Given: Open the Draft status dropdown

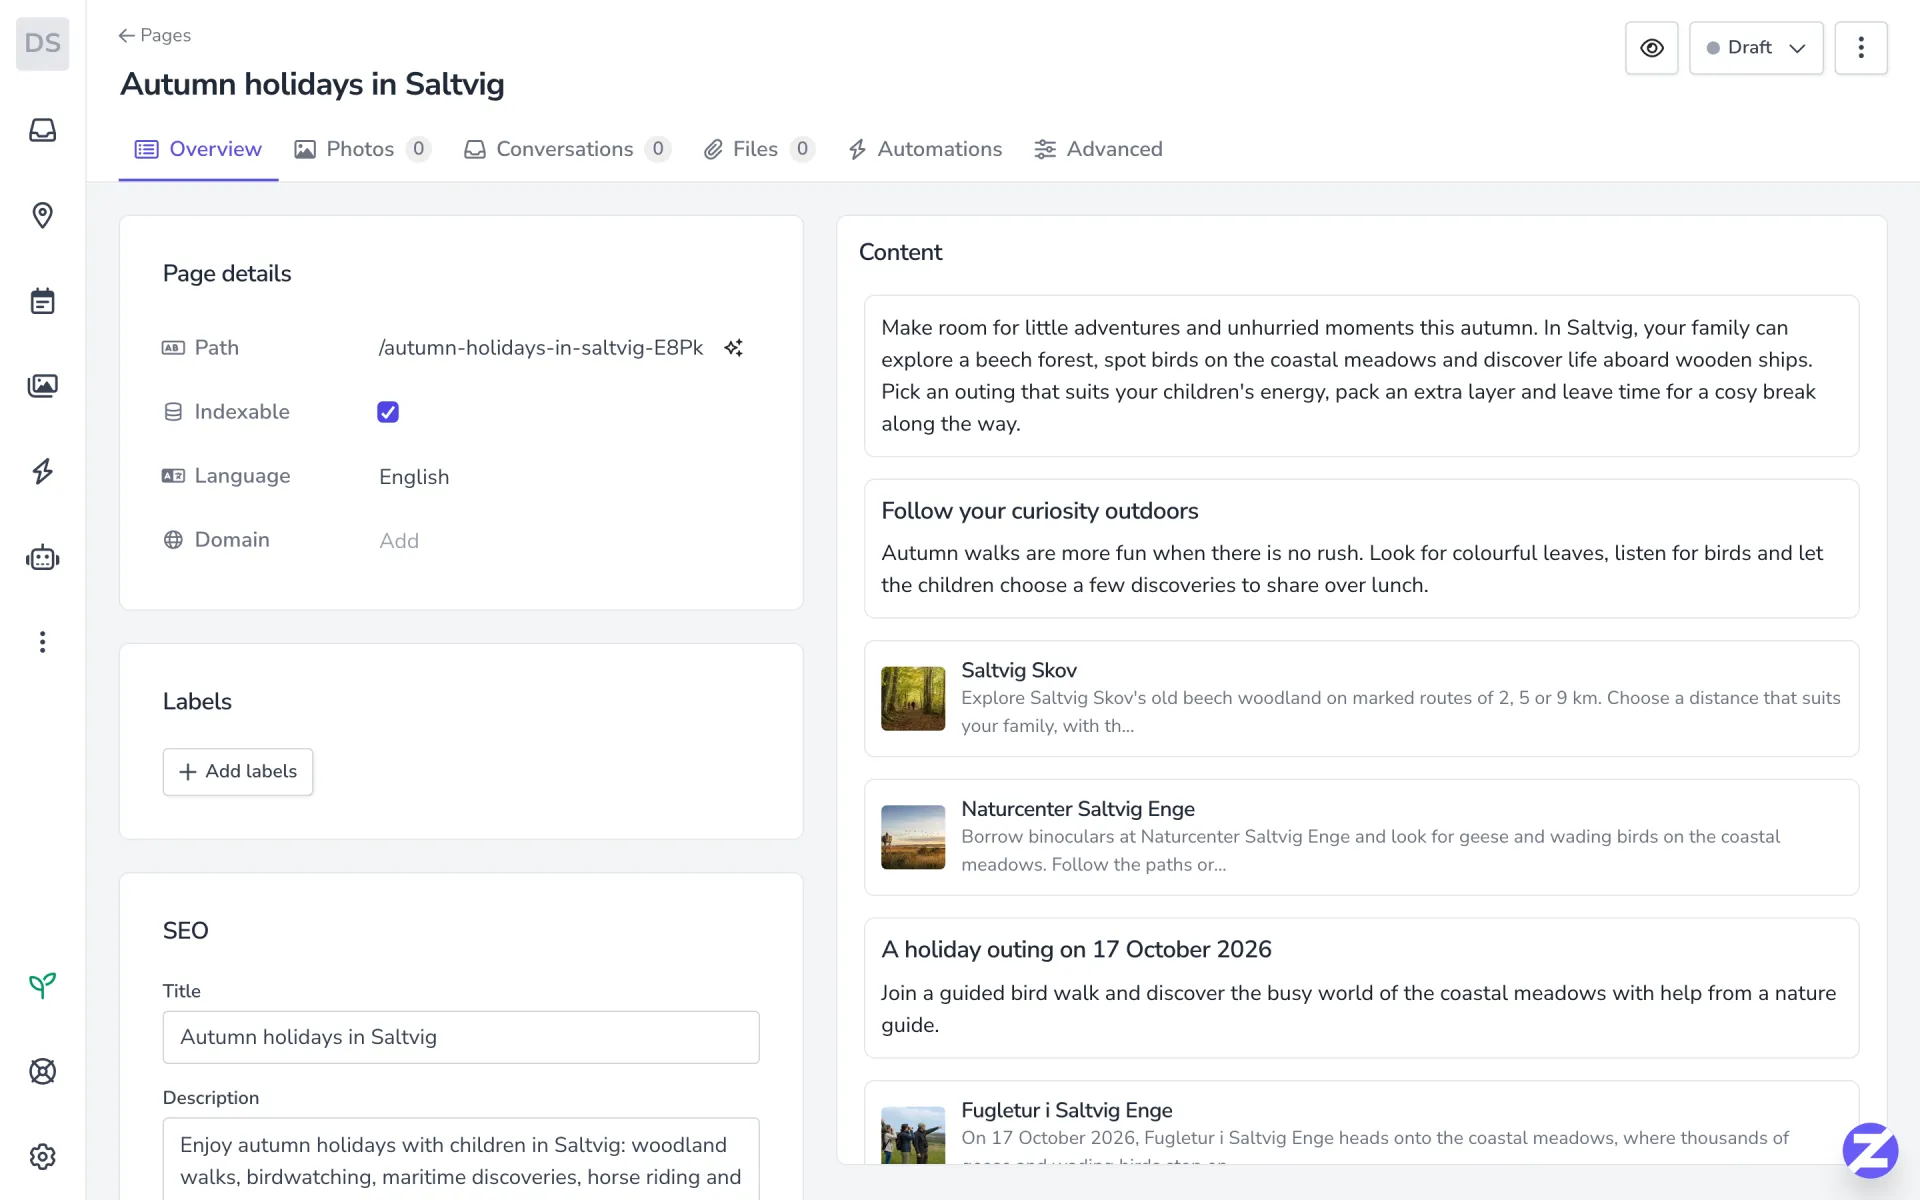Looking at the screenshot, I should point(1756,48).
